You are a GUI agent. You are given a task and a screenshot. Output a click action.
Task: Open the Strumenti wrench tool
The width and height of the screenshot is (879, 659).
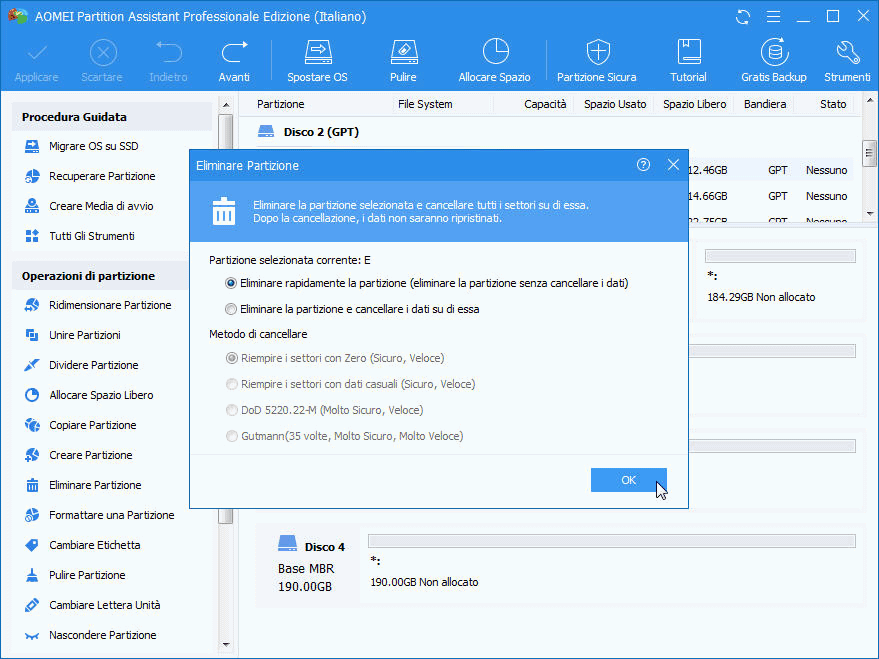point(847,61)
